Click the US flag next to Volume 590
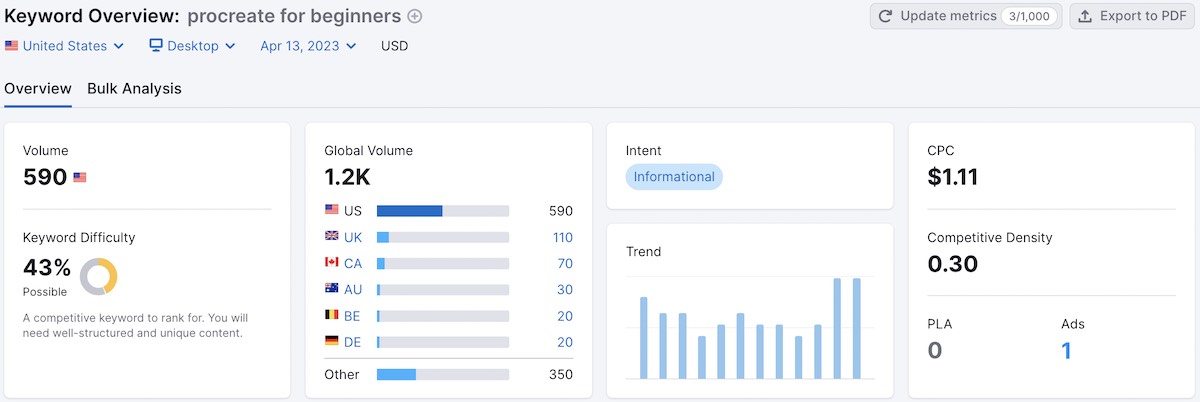 click(80, 177)
